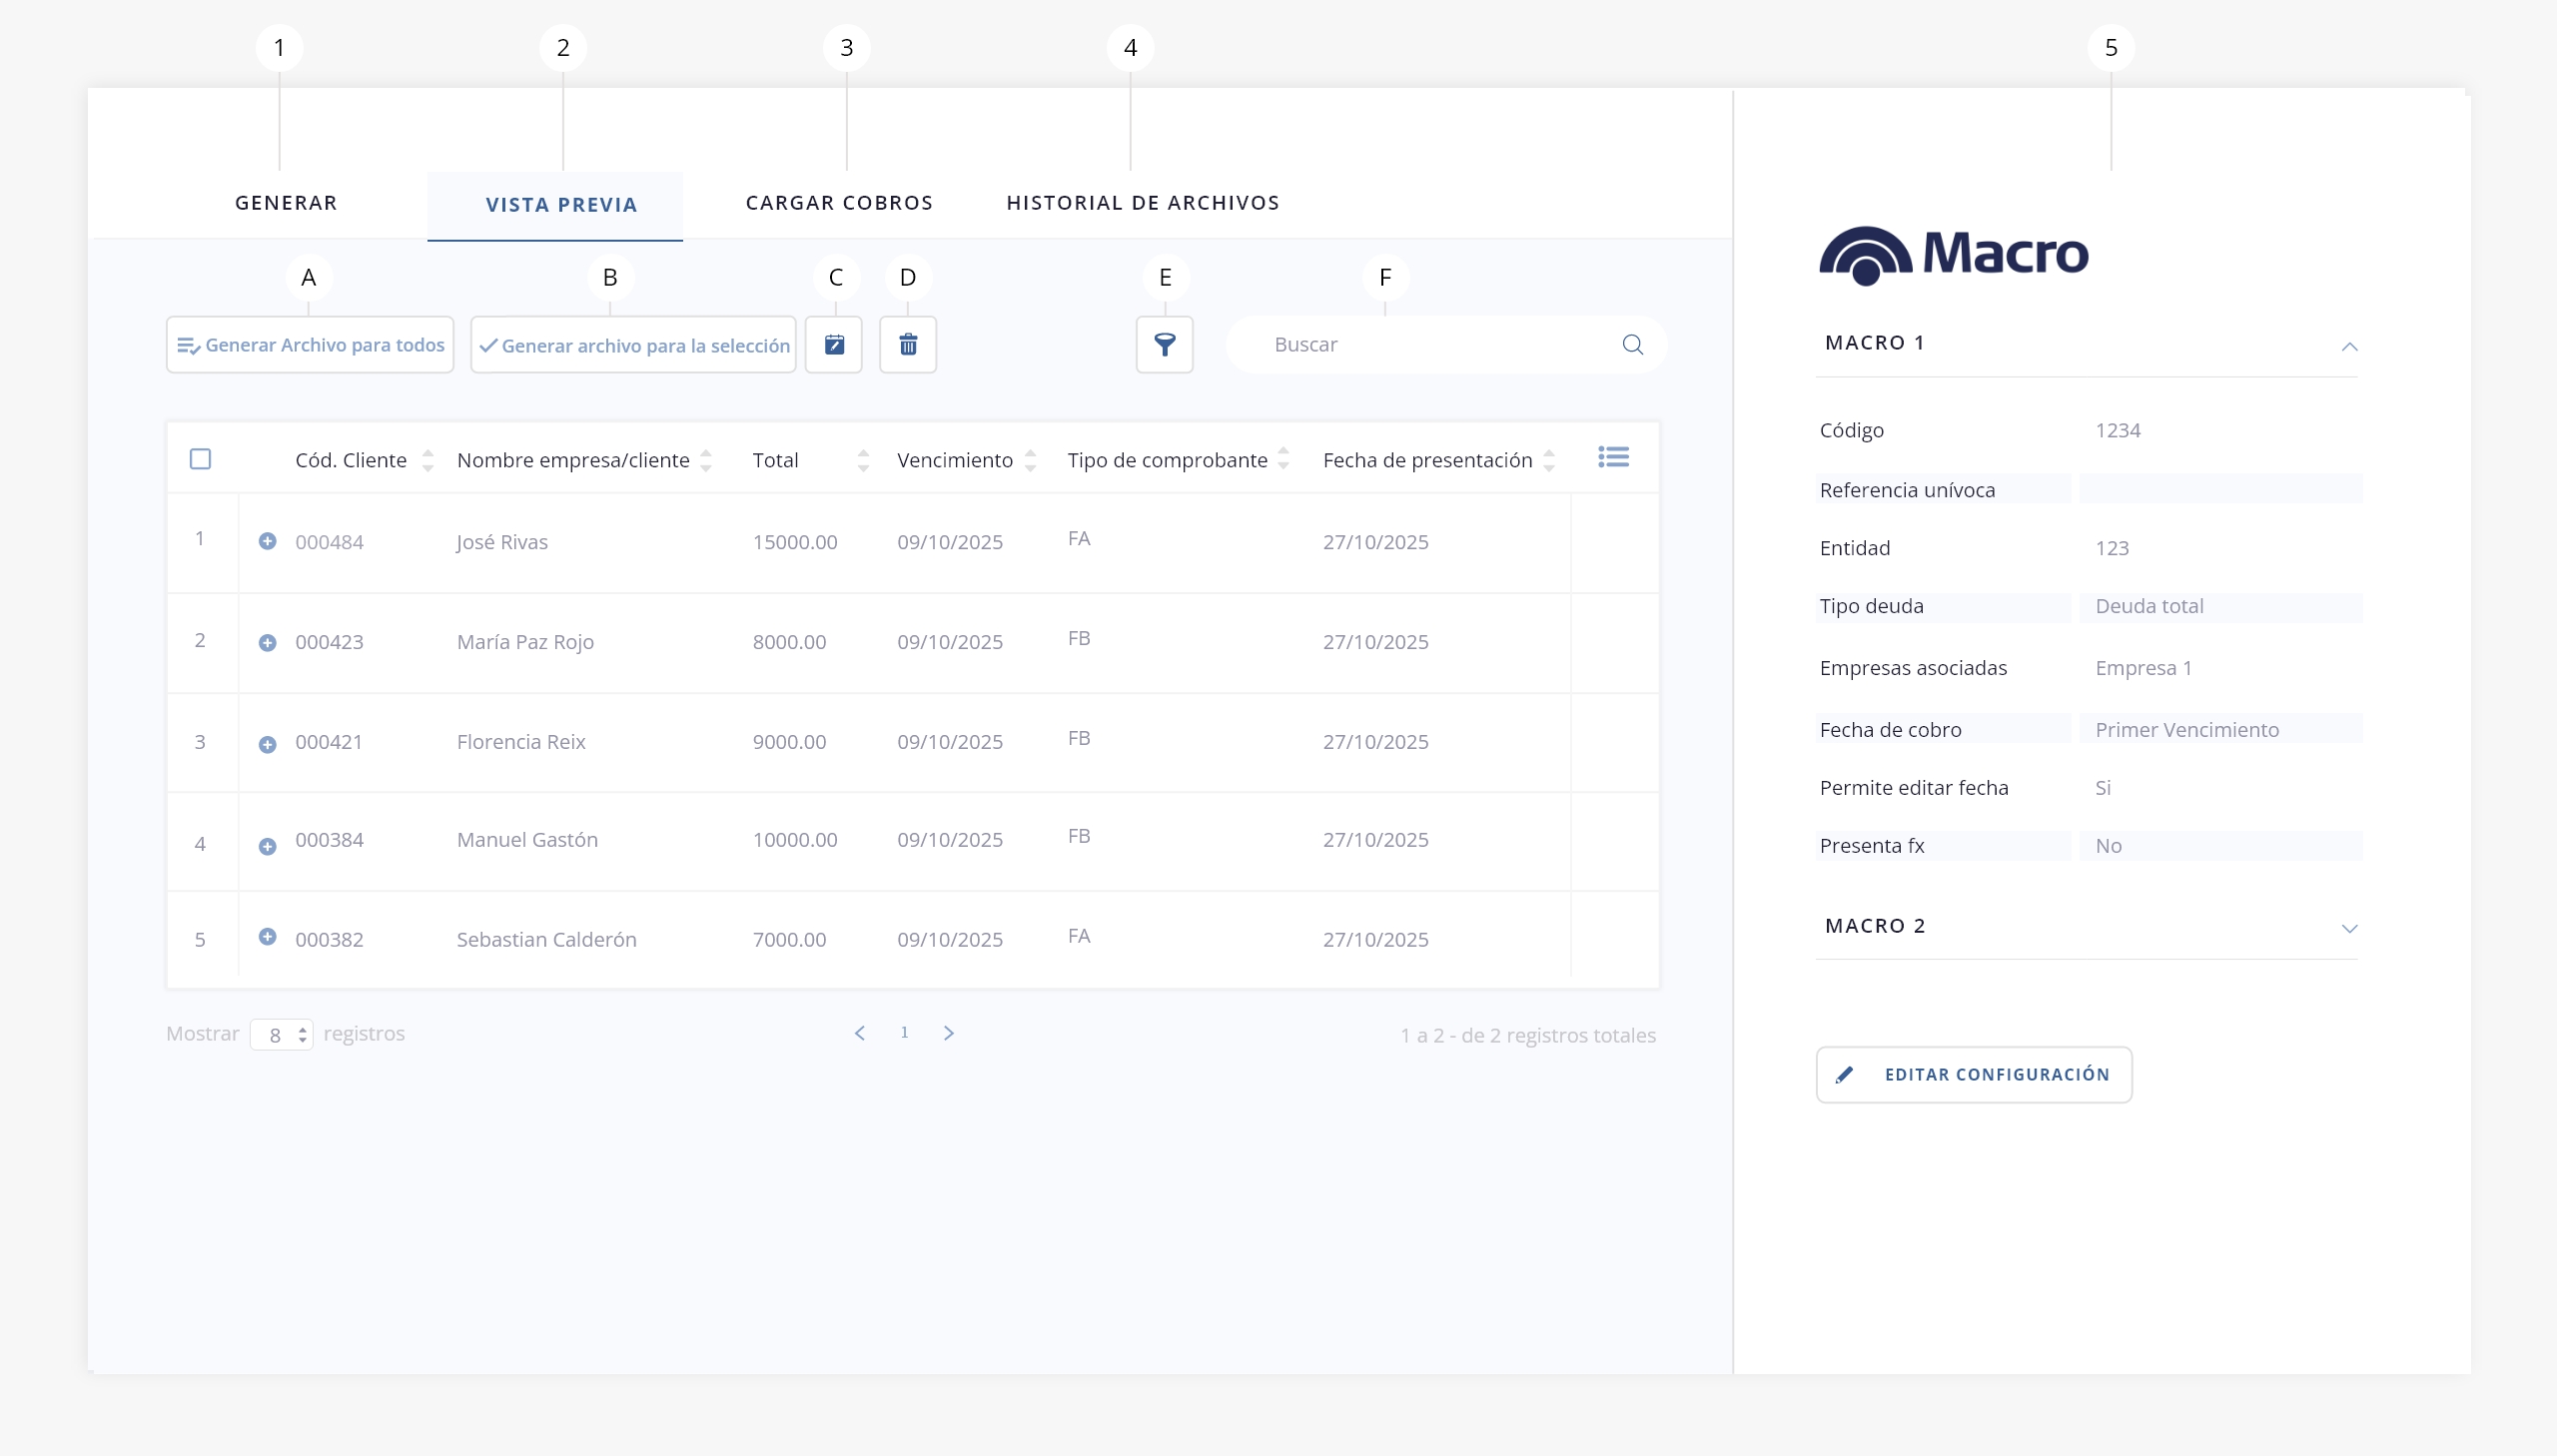Click the search magnifier icon
The image size is (2557, 1456).
(x=1632, y=345)
